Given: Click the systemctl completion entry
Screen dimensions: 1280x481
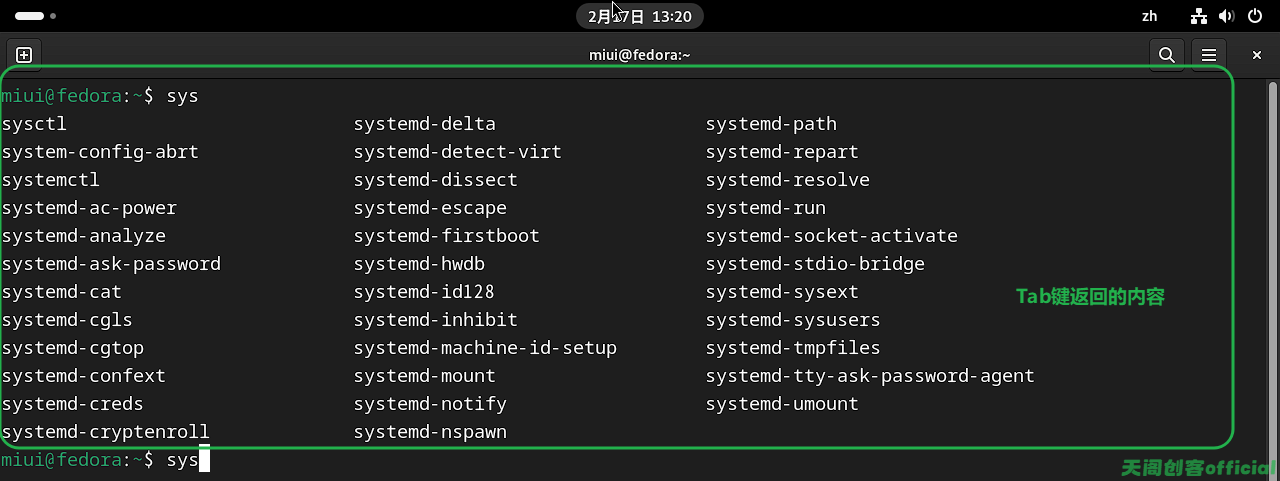Looking at the screenshot, I should pyautogui.click(x=51, y=180).
